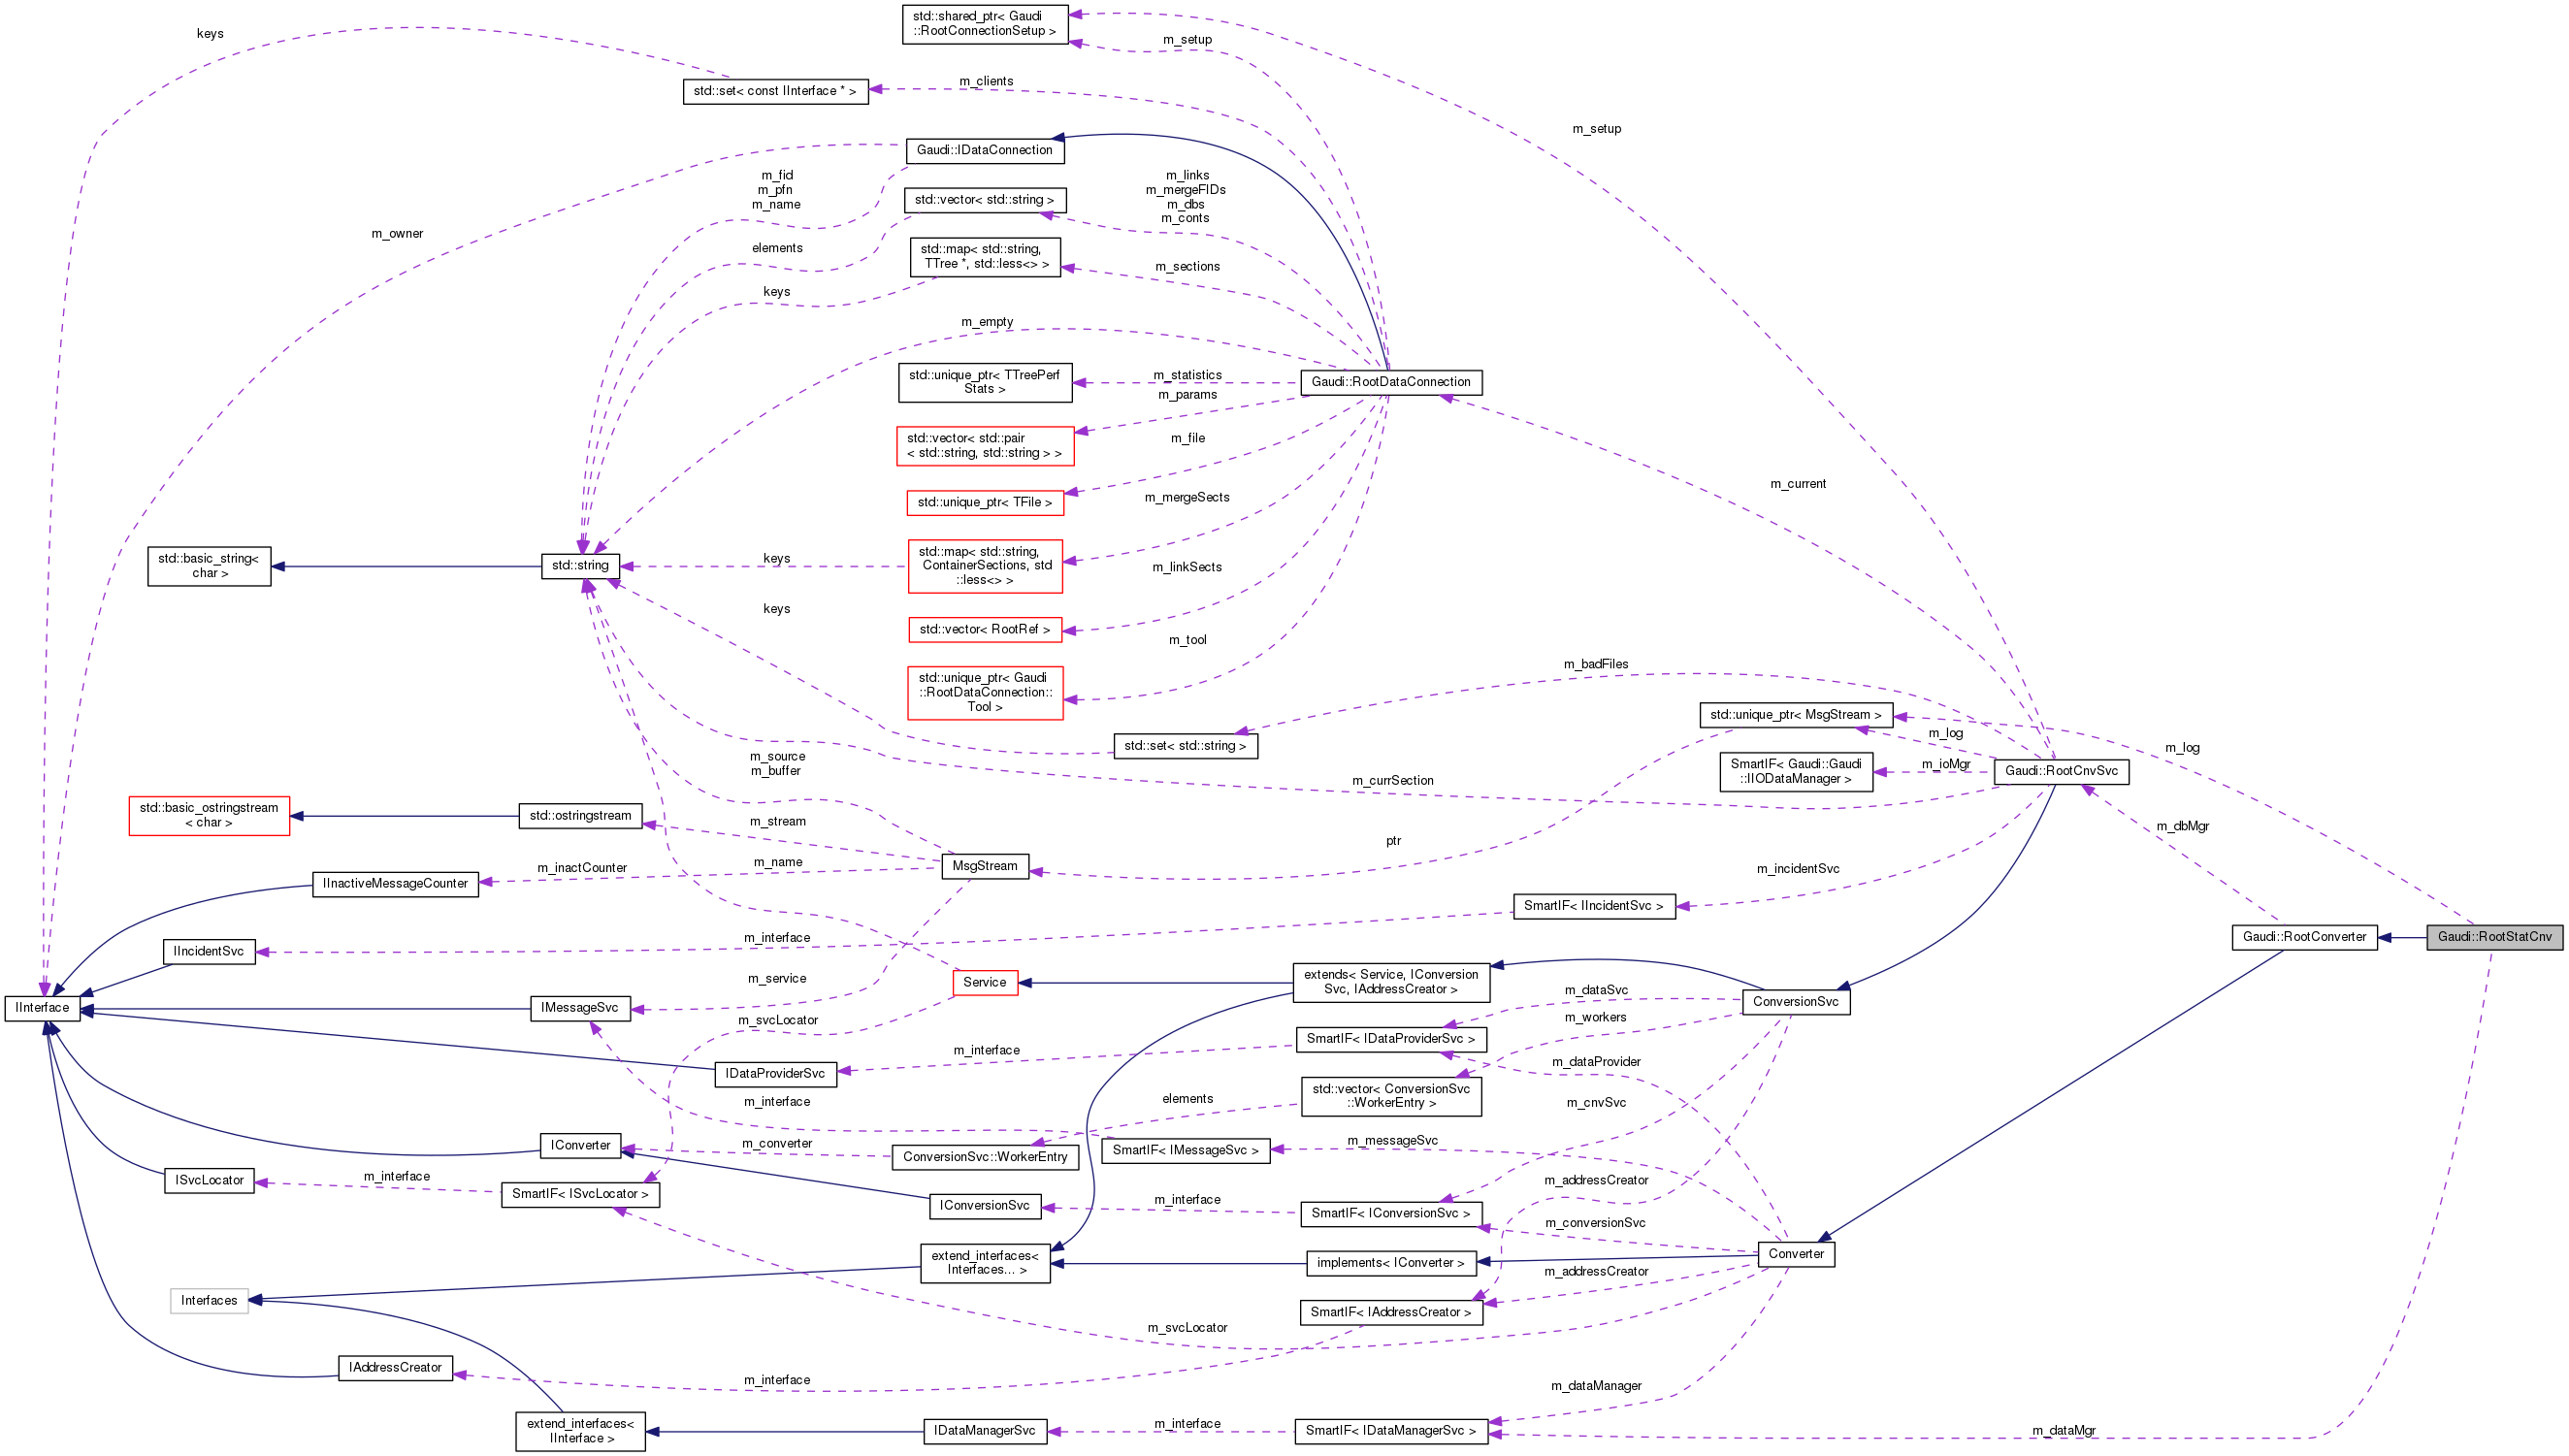Open the IInterface node
Screen dimensions: 2569x1456
[x=42, y=1008]
